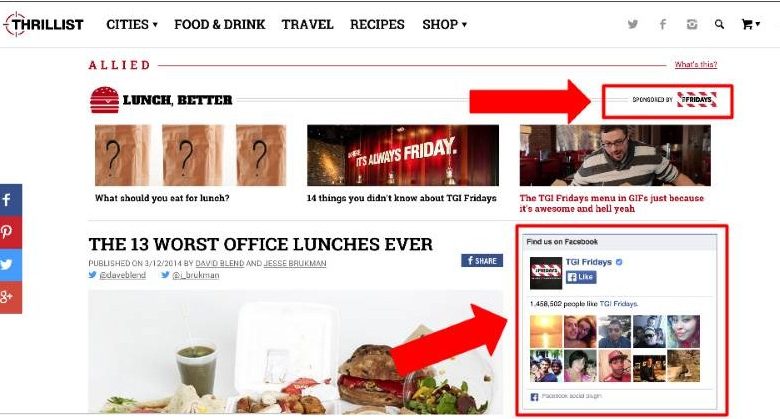Like TGI Fridays on Facebook widget
This screenshot has height=419, width=780.
click(x=581, y=277)
